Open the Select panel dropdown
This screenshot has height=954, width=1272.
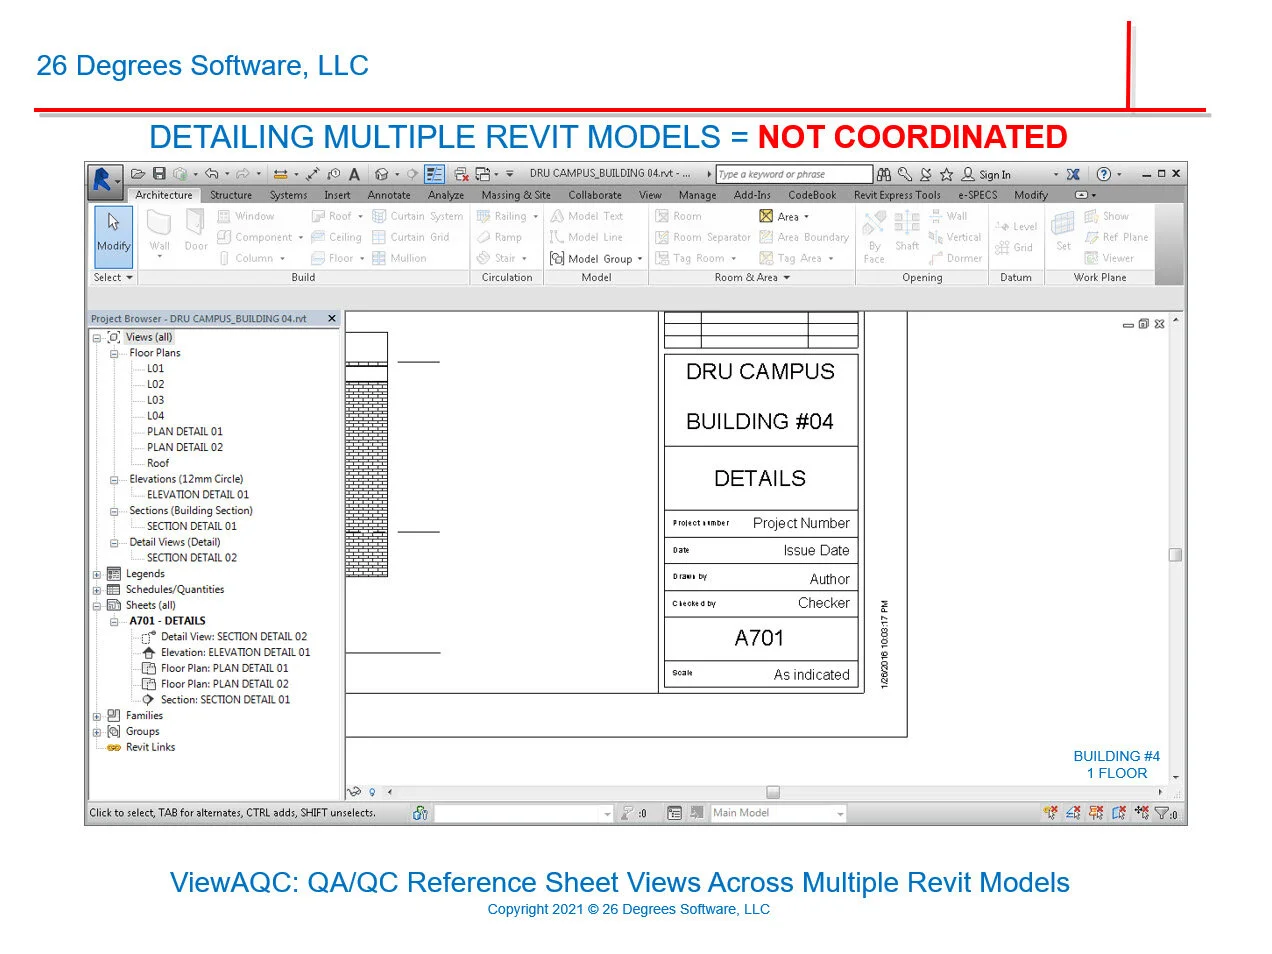coord(113,278)
